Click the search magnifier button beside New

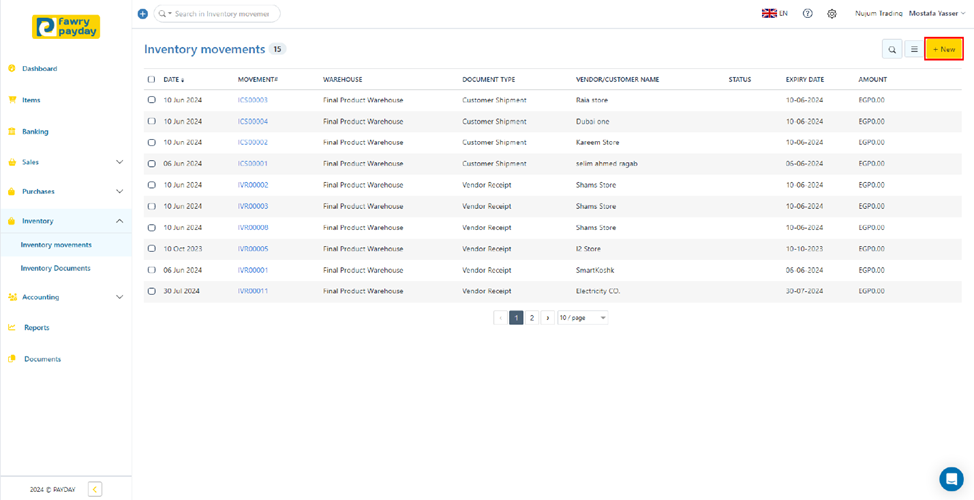(890, 49)
